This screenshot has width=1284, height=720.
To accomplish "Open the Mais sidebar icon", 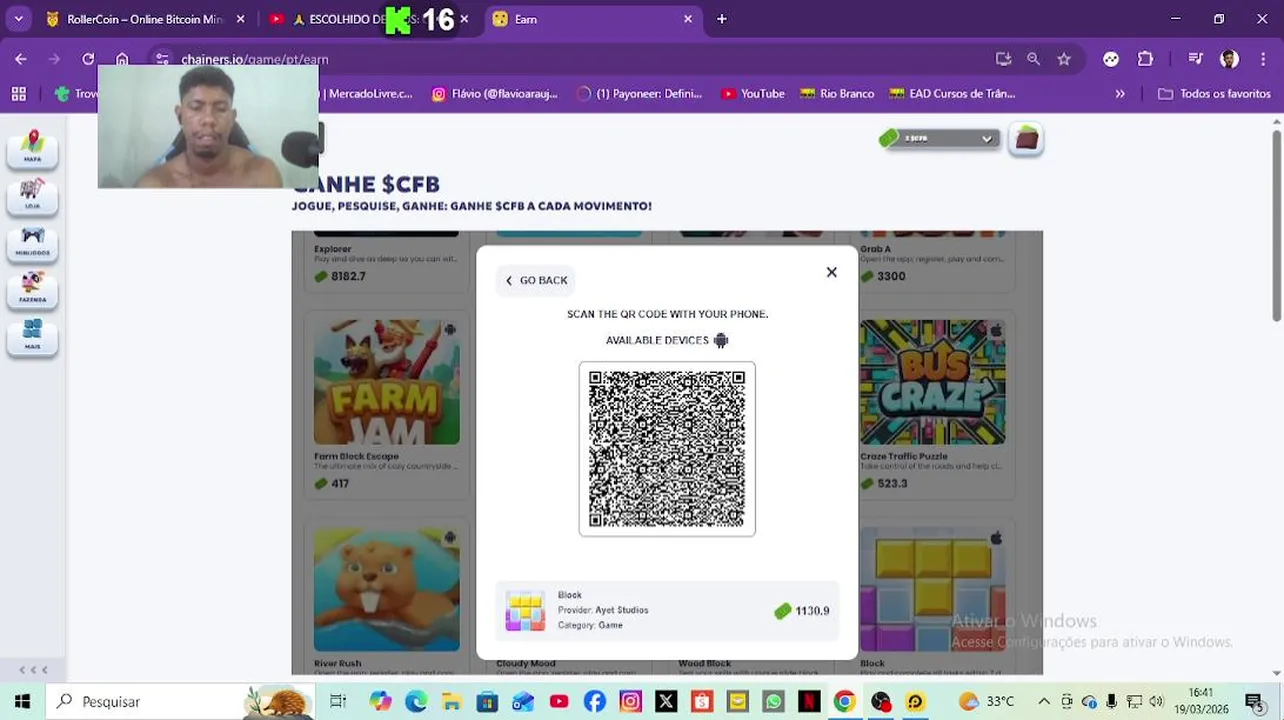I will pos(33,335).
